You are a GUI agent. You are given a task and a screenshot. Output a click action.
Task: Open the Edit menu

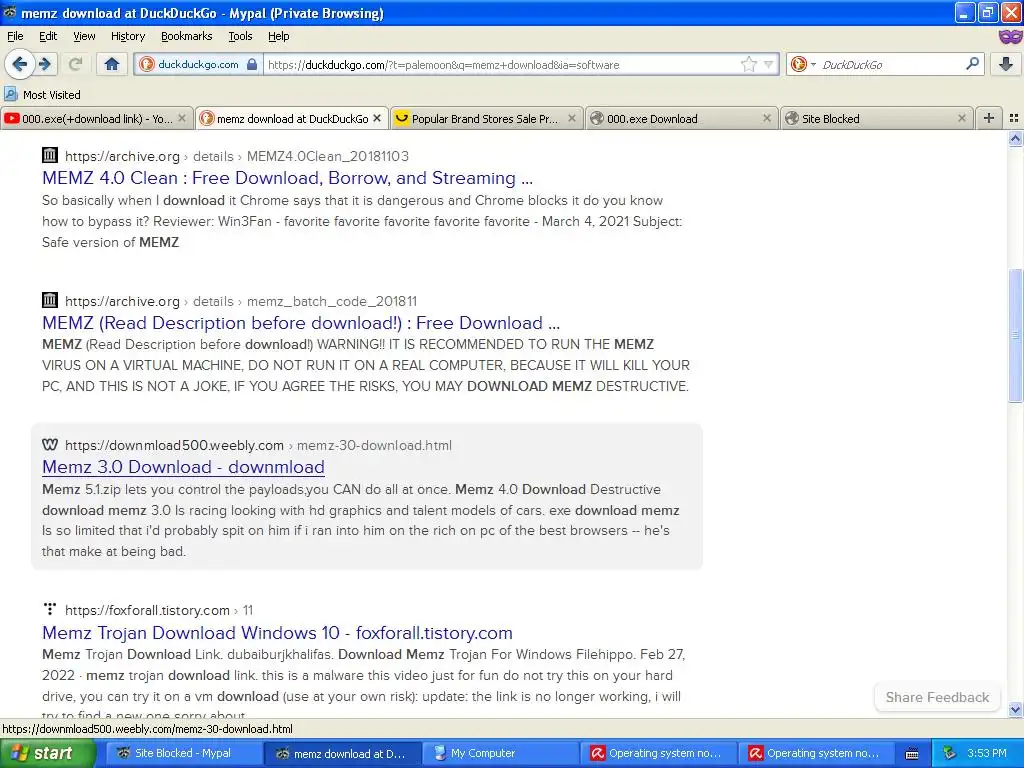(x=48, y=36)
